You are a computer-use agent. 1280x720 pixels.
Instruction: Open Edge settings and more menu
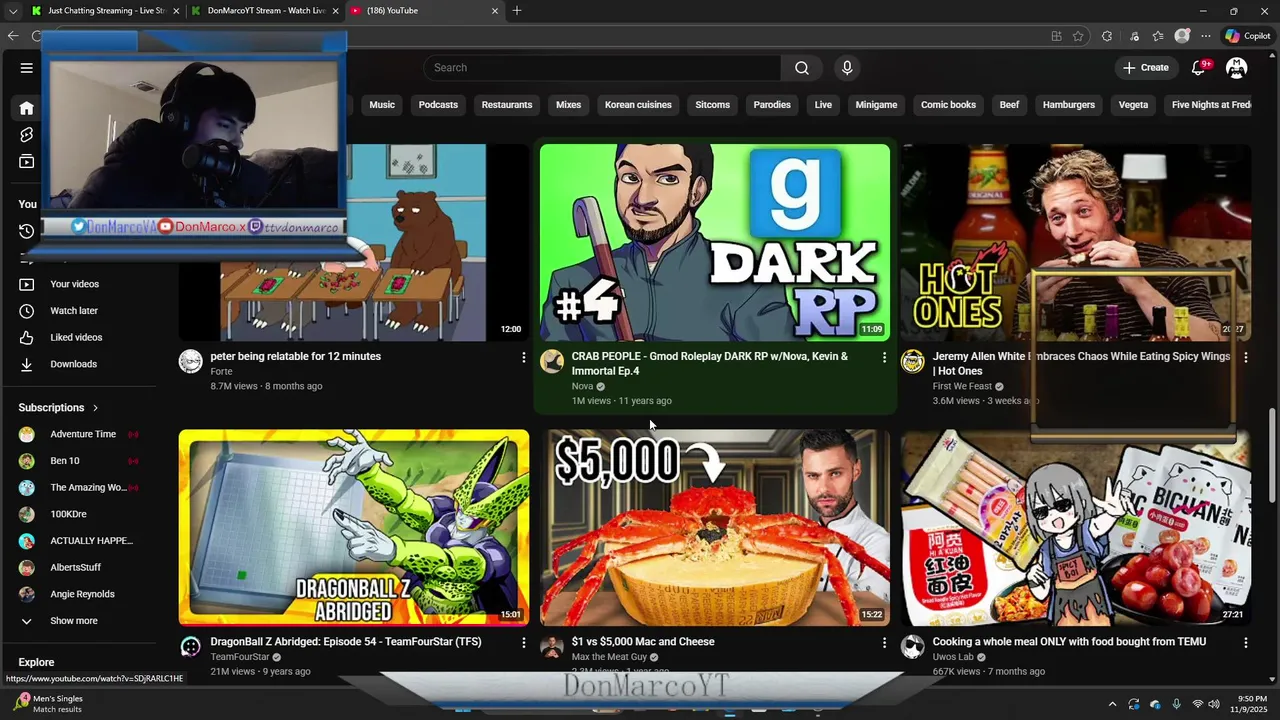(x=1206, y=36)
